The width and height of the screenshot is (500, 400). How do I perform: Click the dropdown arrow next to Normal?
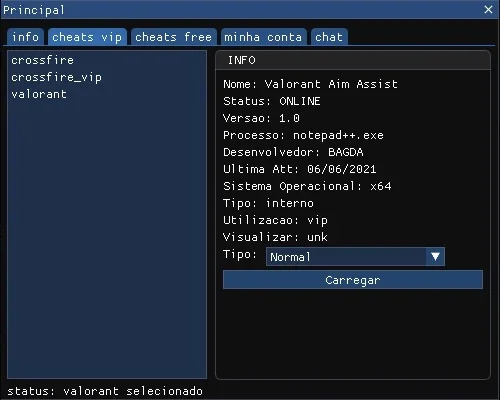point(435,256)
